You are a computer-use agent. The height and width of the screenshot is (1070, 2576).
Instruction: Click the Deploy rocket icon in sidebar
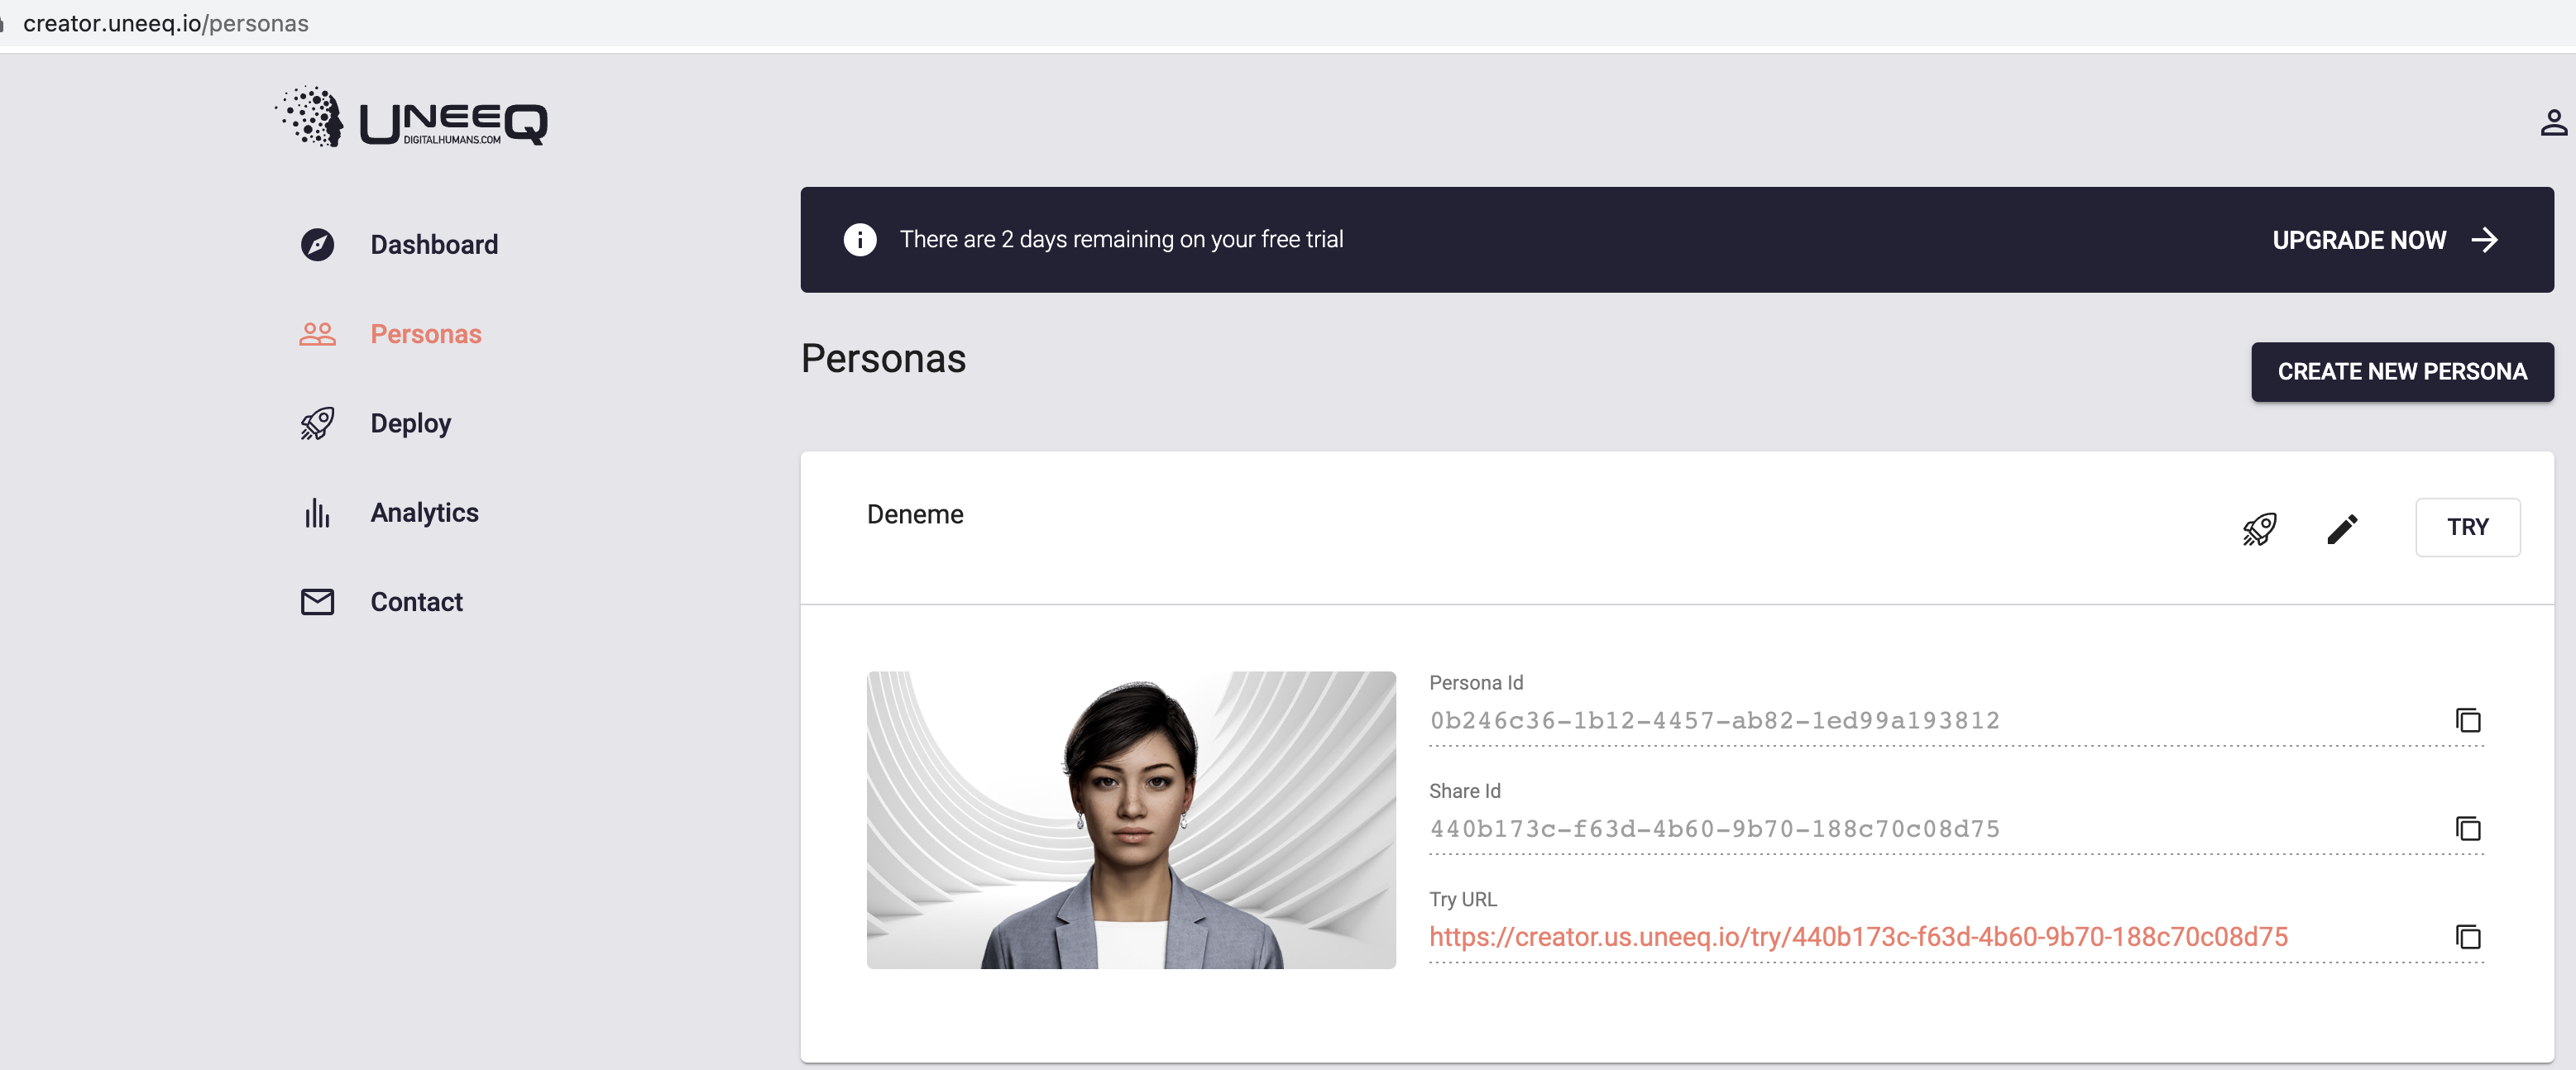click(x=317, y=424)
